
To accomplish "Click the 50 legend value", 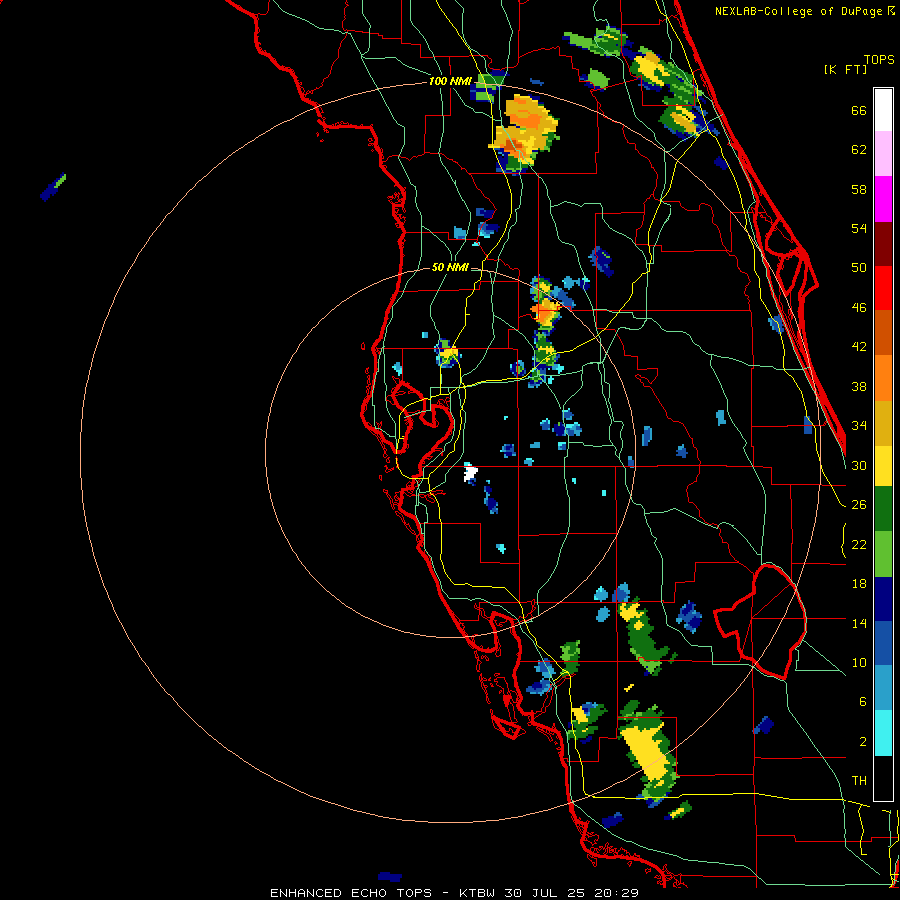I will (x=859, y=268).
